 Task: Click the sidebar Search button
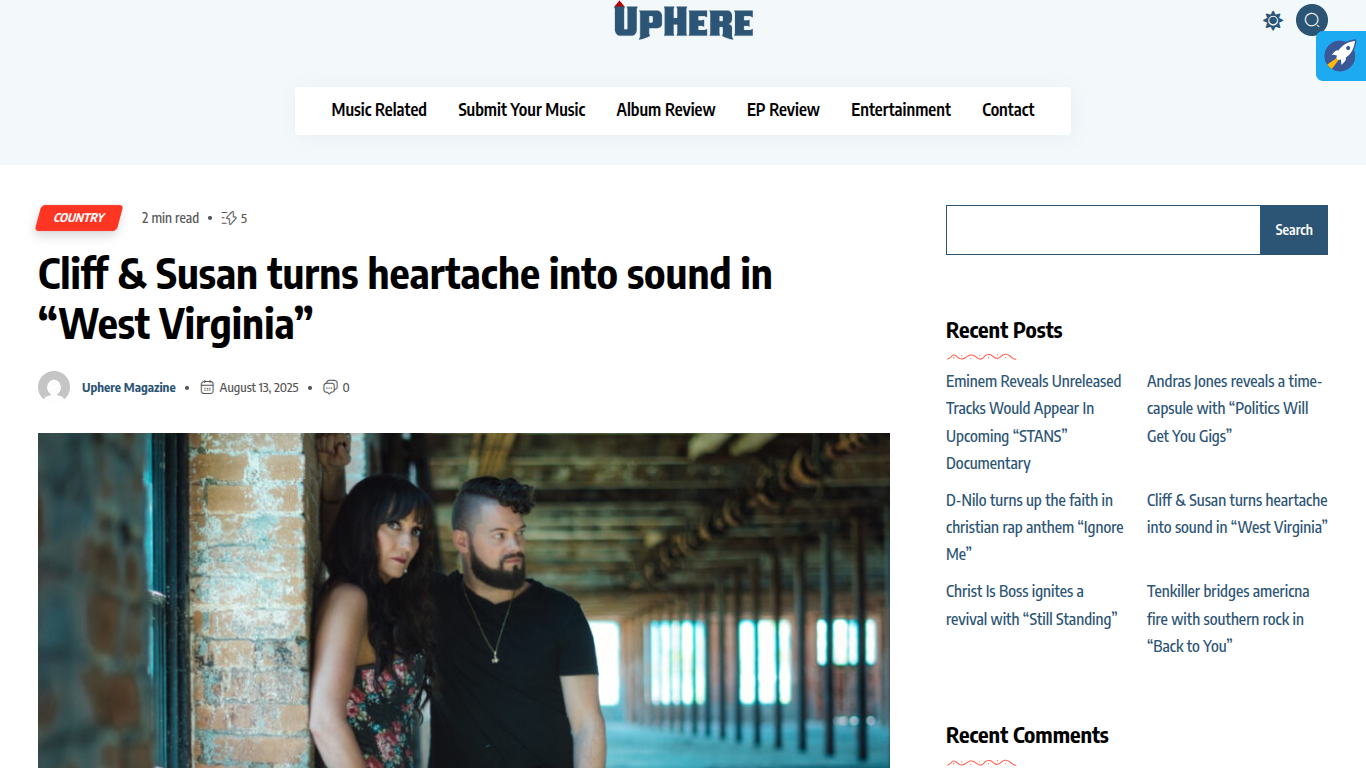coord(1294,230)
